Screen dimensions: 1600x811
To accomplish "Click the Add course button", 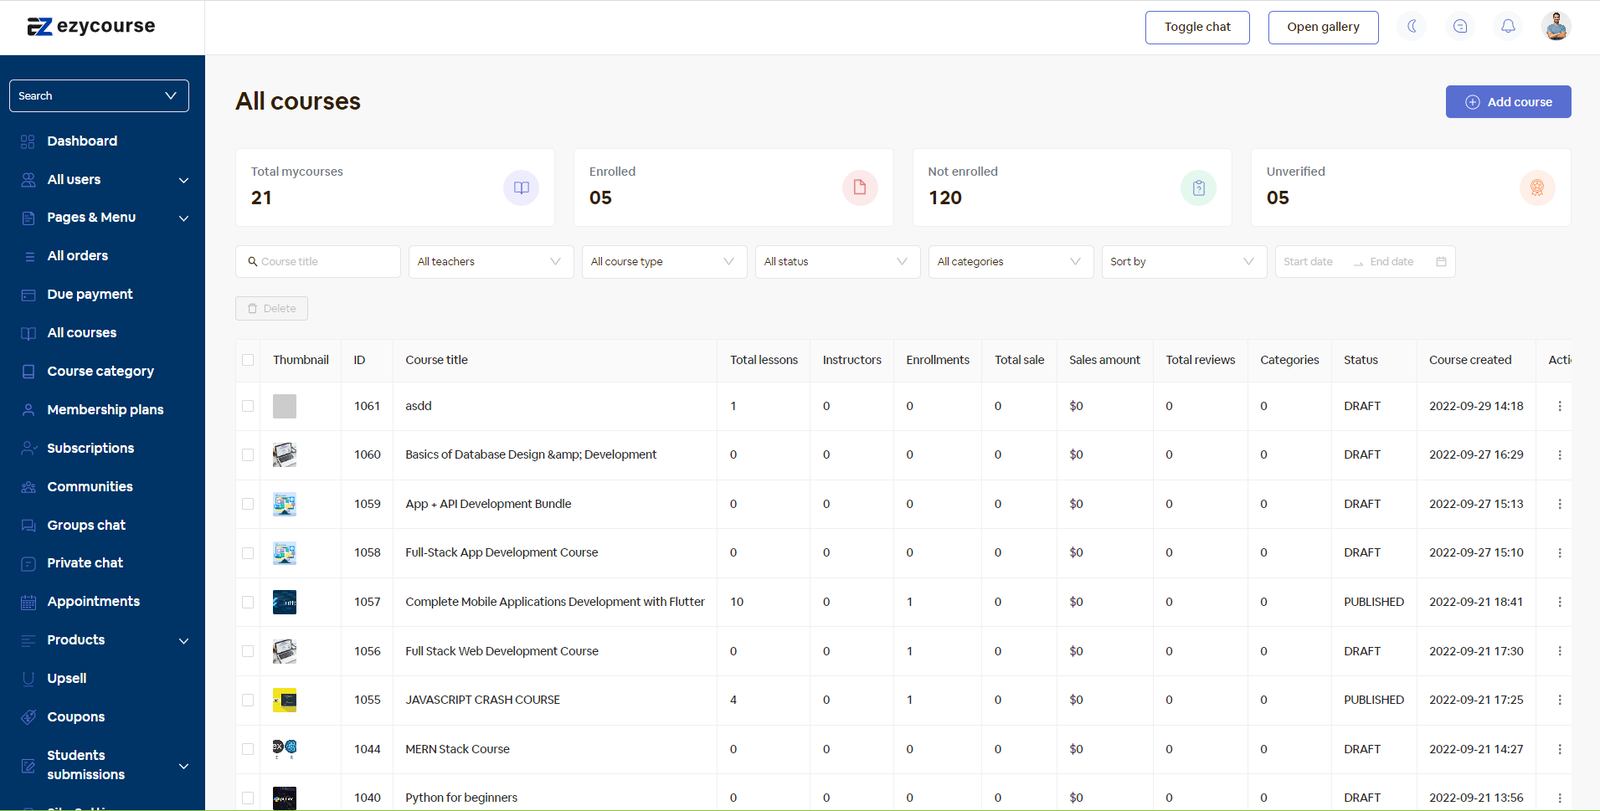I will (1508, 102).
